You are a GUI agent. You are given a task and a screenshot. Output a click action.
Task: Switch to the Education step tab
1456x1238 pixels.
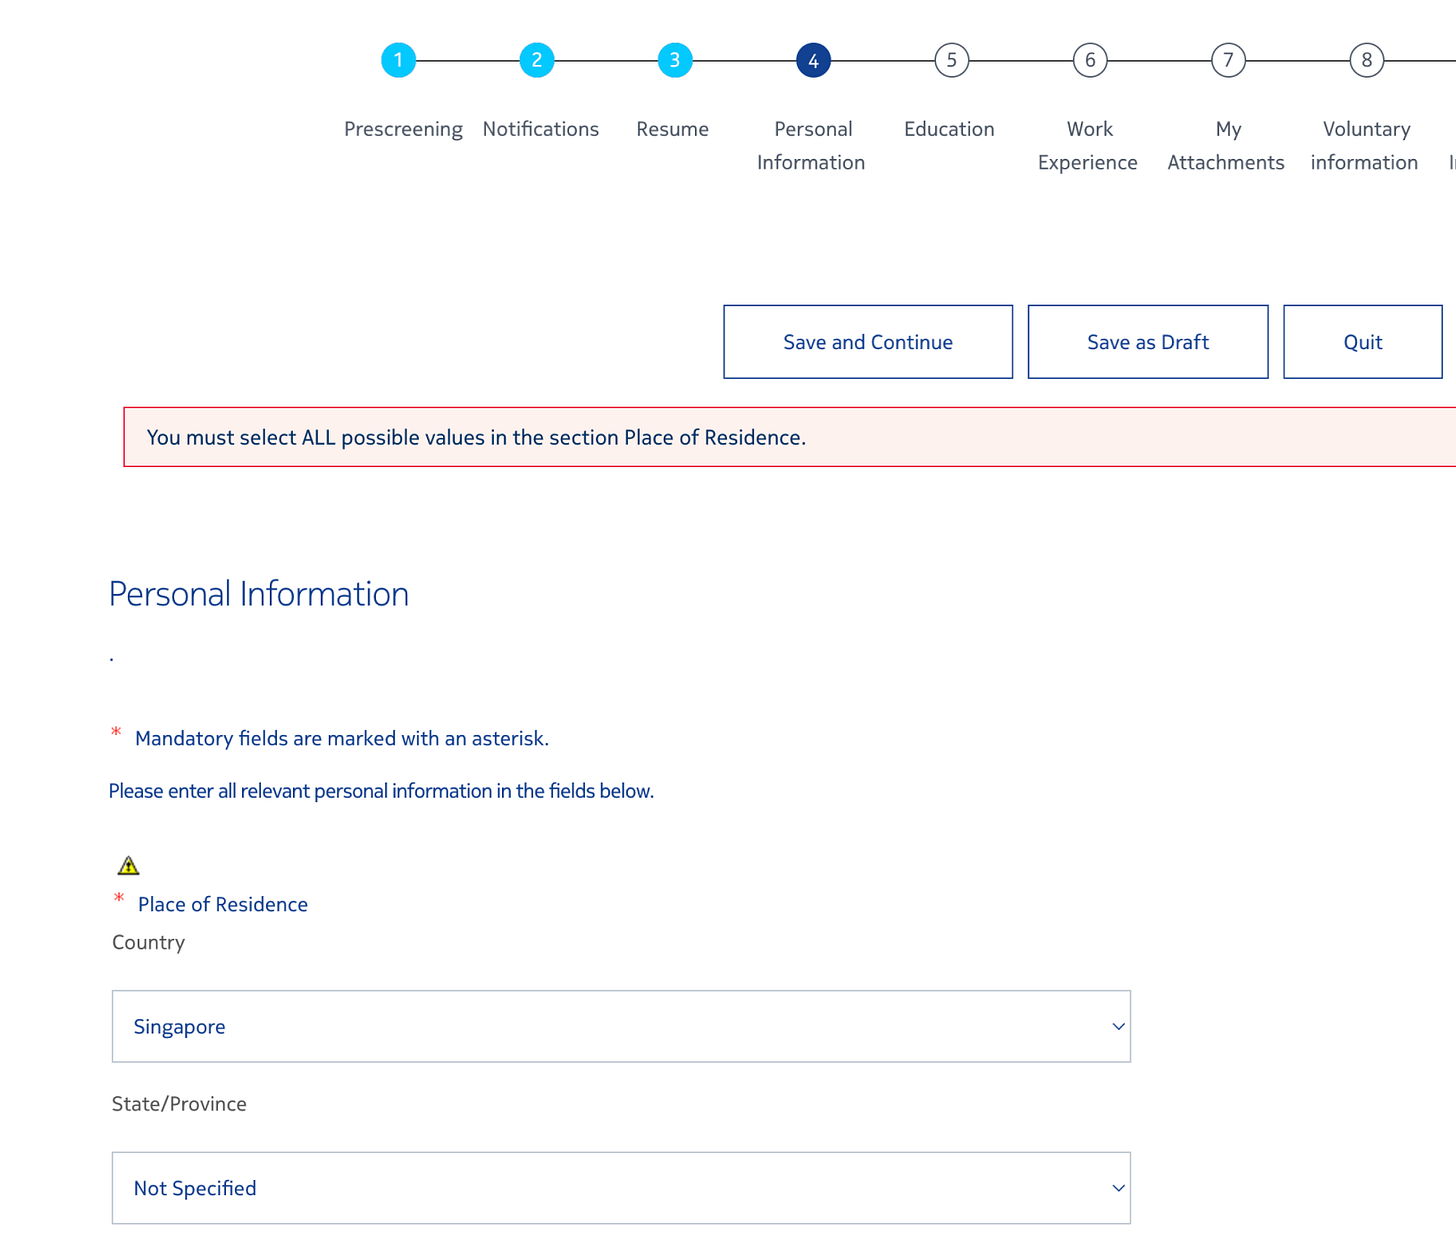pyautogui.click(x=949, y=129)
